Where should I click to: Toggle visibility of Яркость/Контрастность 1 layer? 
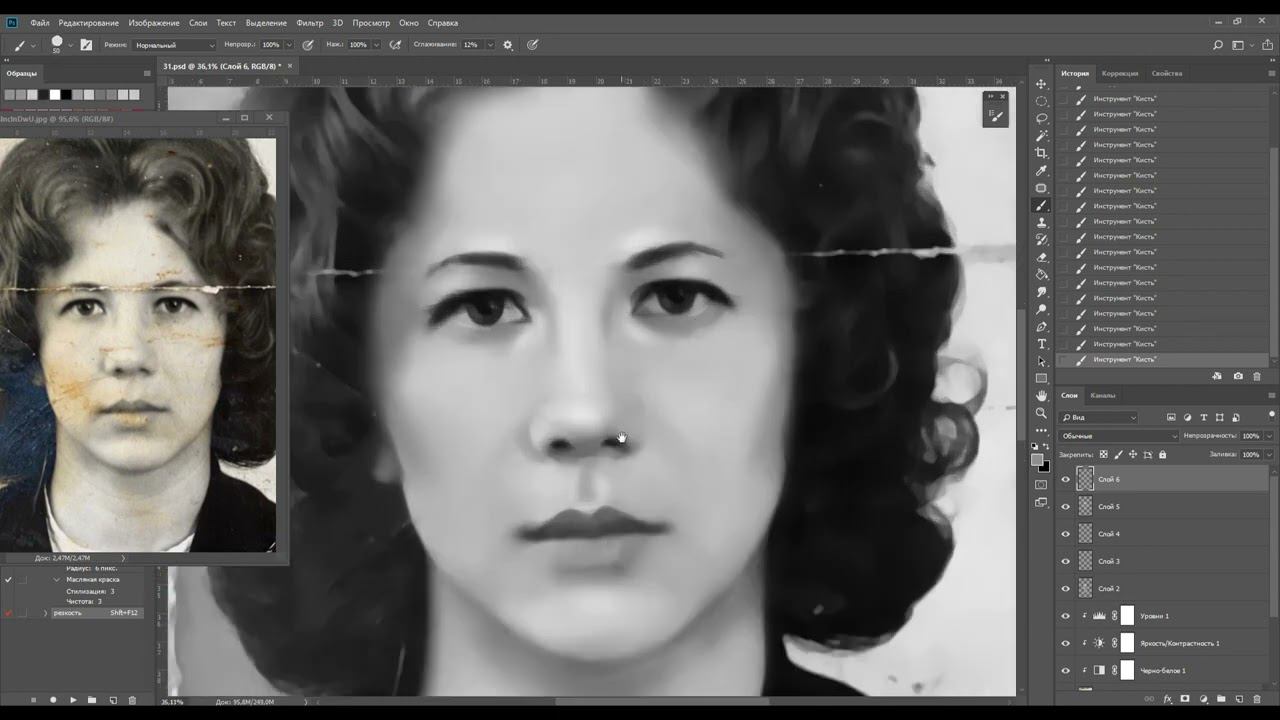(x=1065, y=643)
